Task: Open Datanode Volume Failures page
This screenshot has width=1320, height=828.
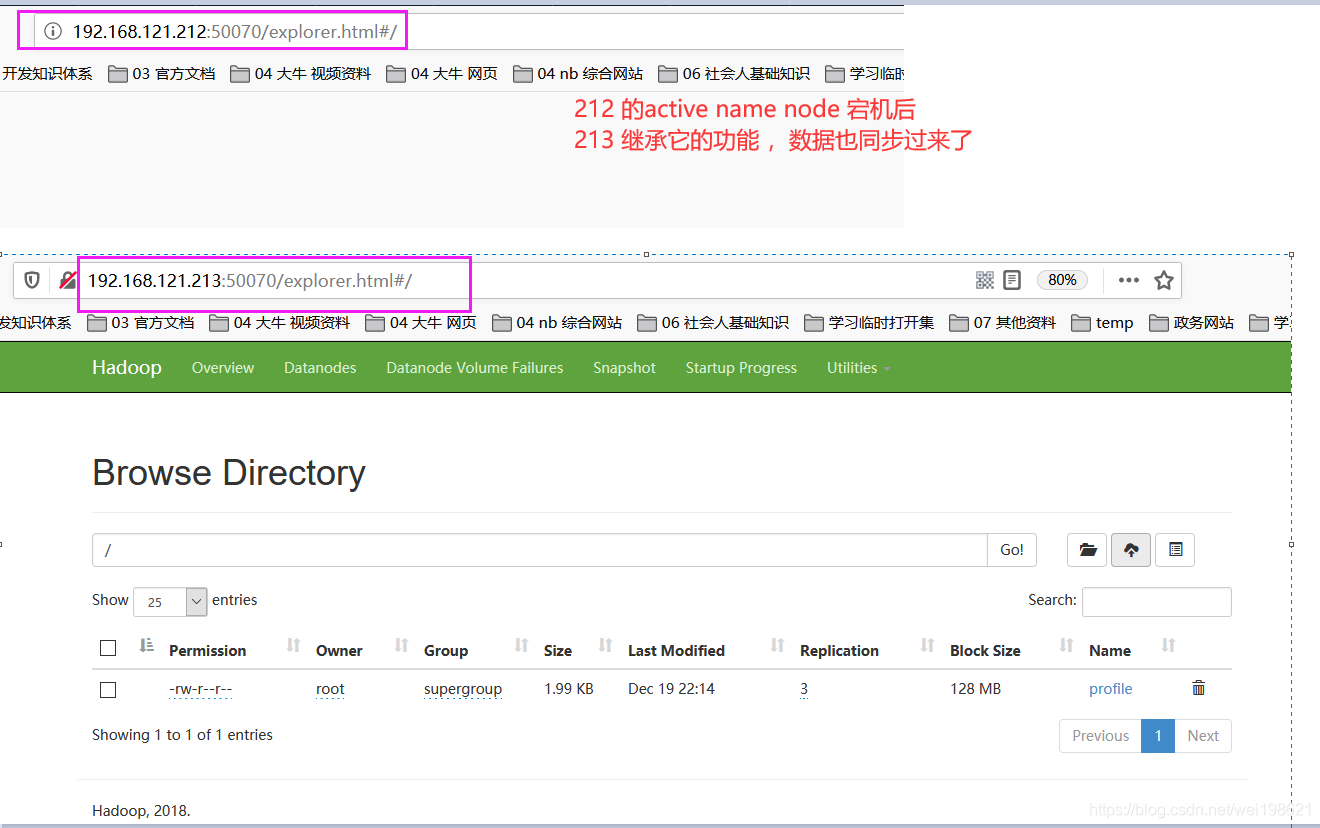Action: pos(475,368)
